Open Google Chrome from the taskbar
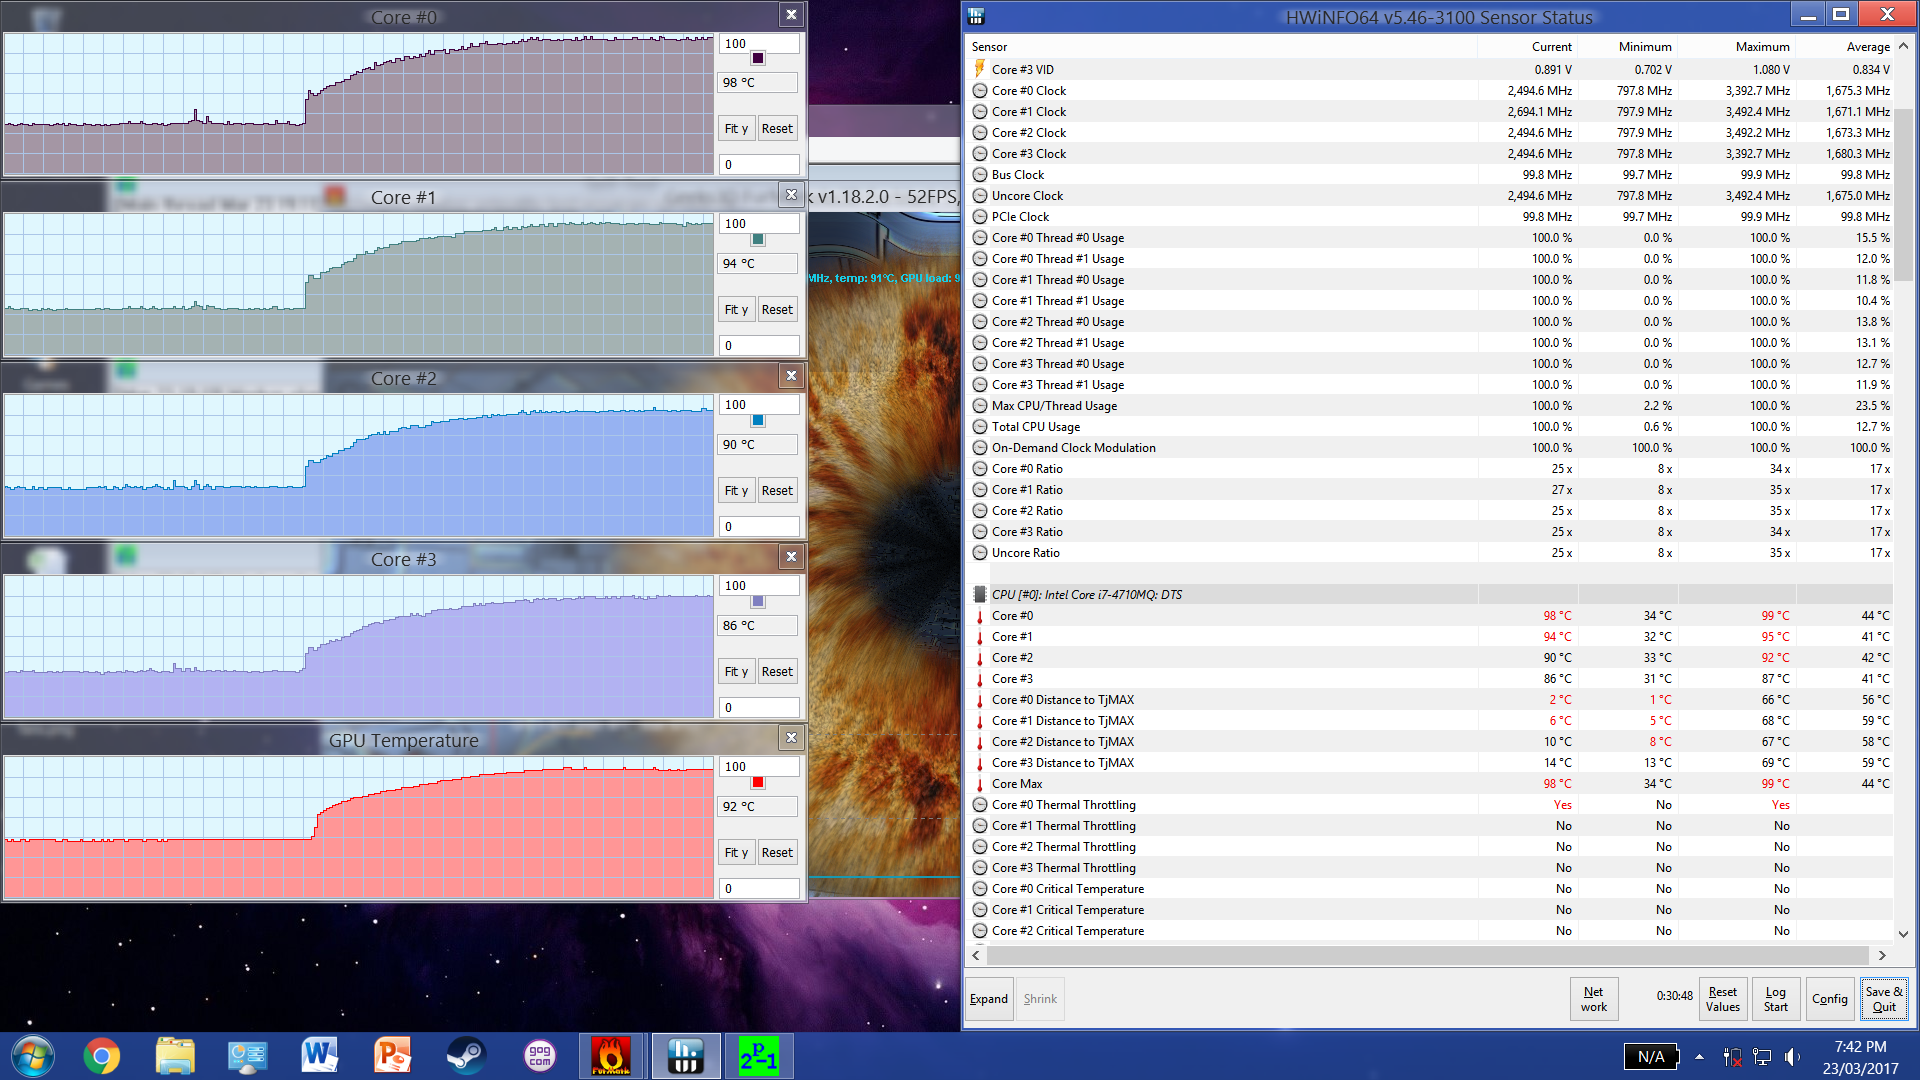Image resolution: width=1920 pixels, height=1080 pixels. point(101,1056)
